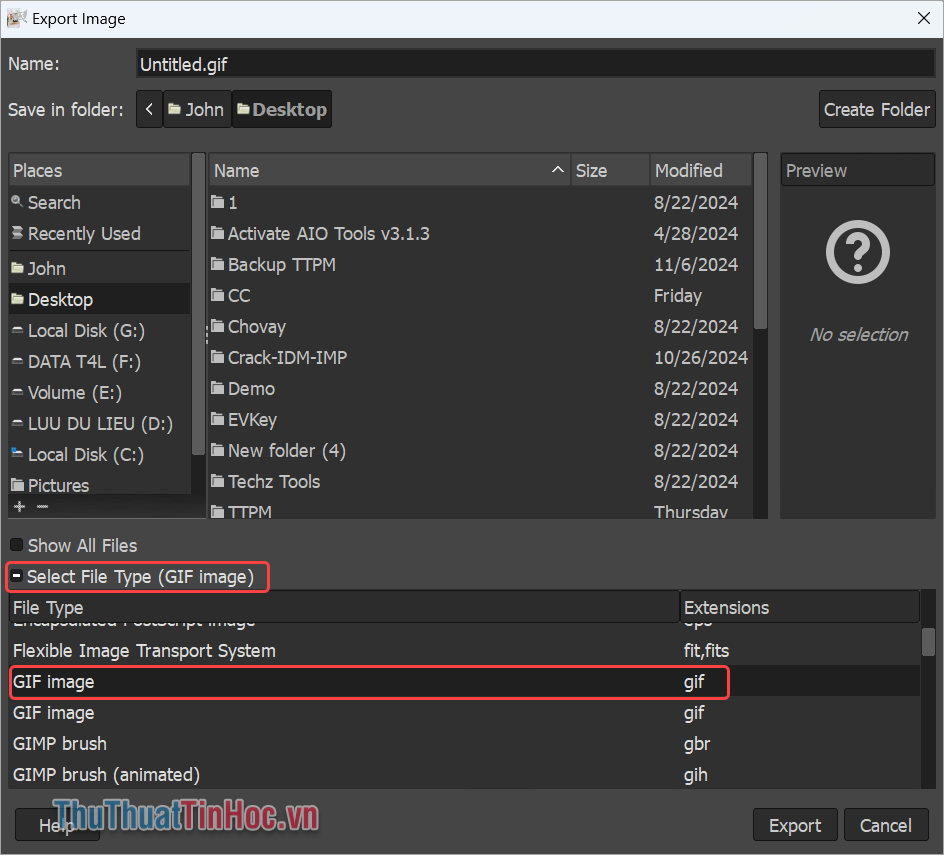Click the folder icon beside Techz Tools
Image resolution: width=944 pixels, height=855 pixels.
coord(217,481)
